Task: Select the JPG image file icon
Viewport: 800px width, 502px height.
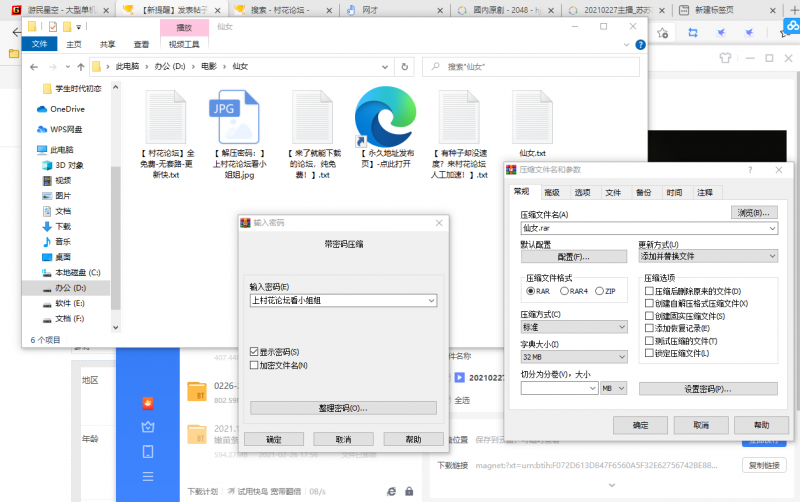Action: click(x=233, y=118)
